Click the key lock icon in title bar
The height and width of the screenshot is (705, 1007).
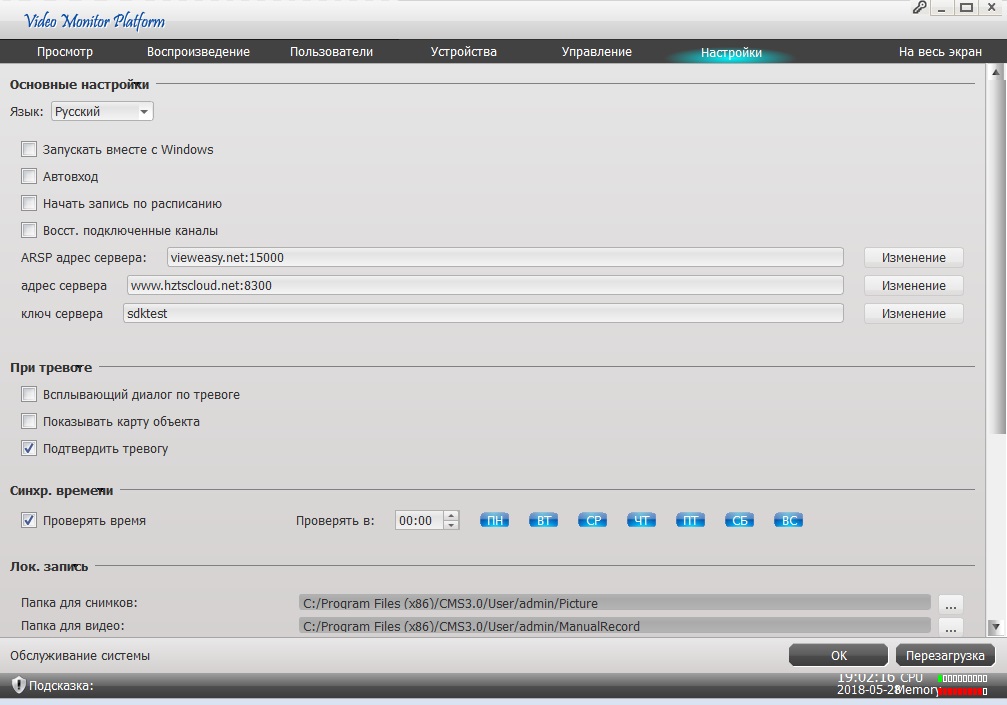tap(919, 8)
